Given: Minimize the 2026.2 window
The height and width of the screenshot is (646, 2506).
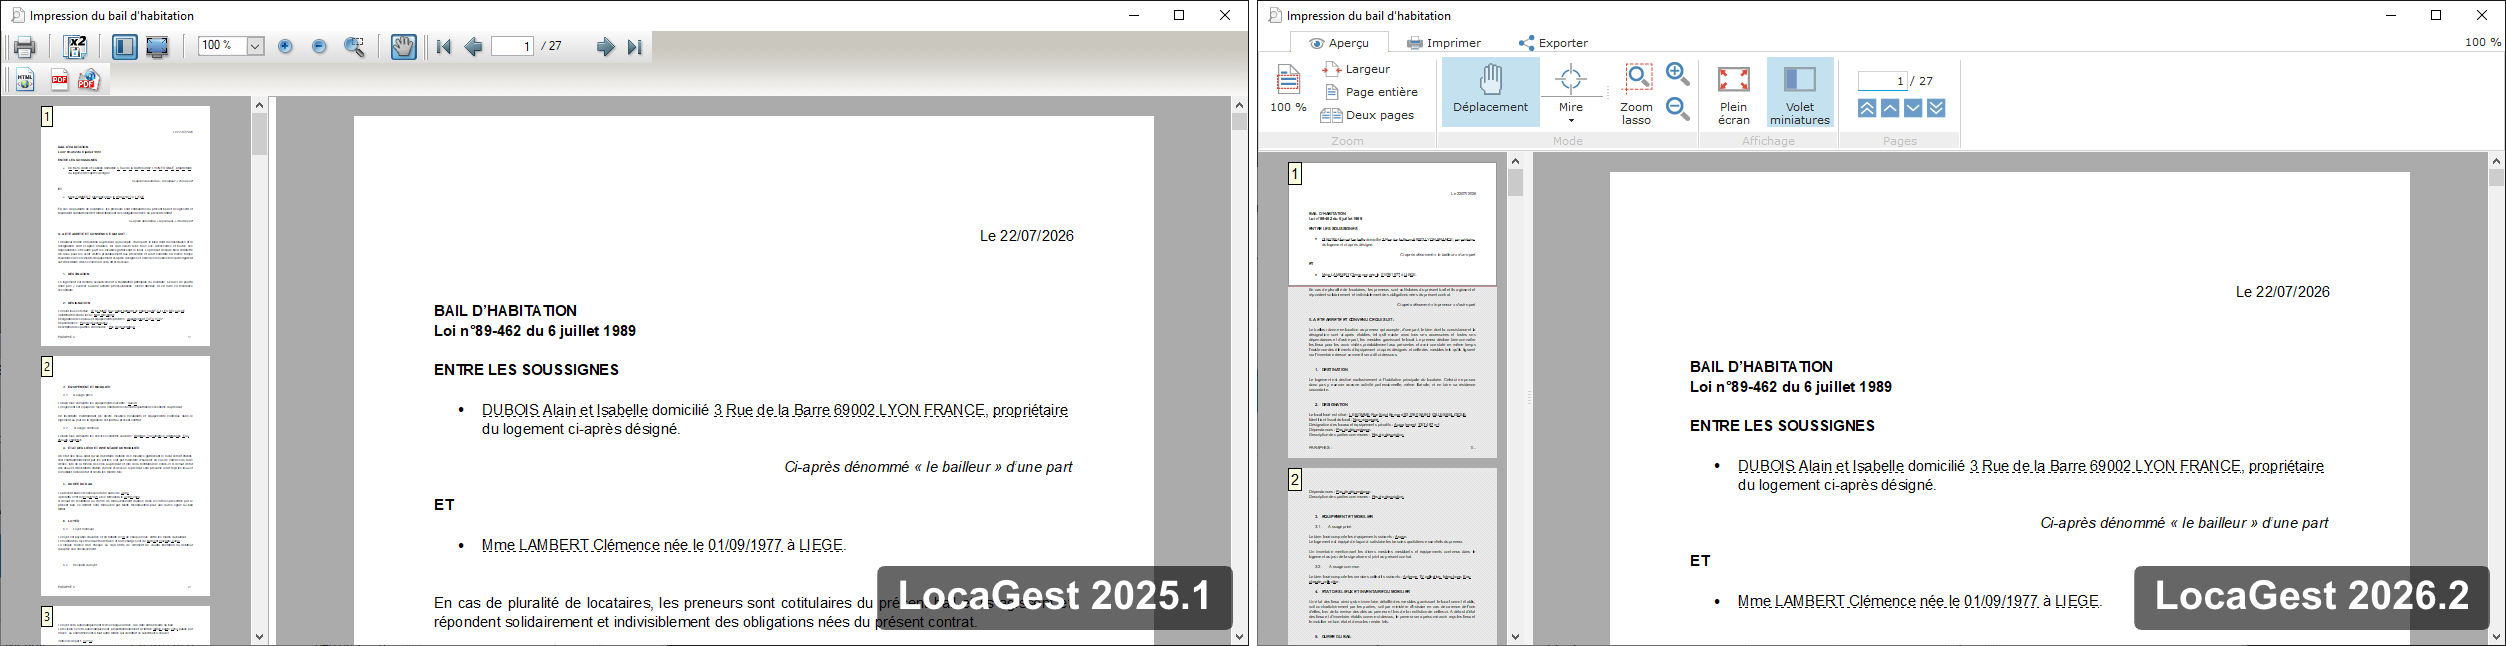Looking at the screenshot, I should coord(2391,15).
